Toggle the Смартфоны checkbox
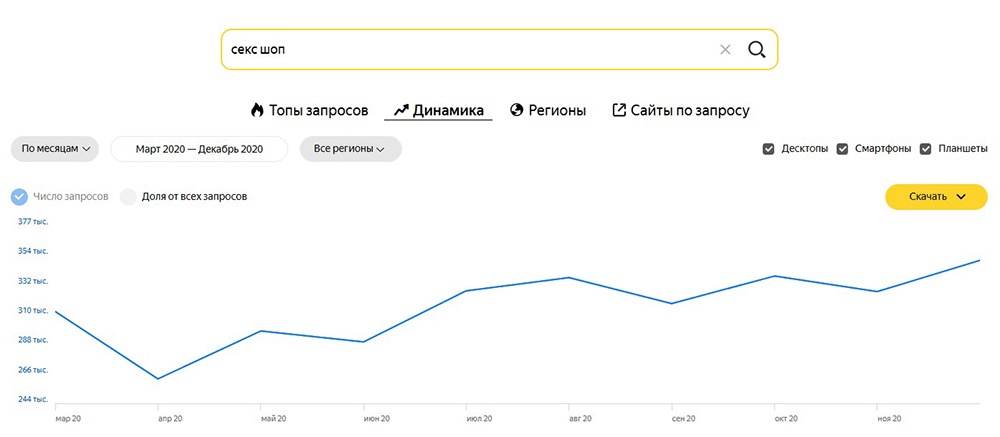This screenshot has height=437, width=1000. pyautogui.click(x=842, y=149)
